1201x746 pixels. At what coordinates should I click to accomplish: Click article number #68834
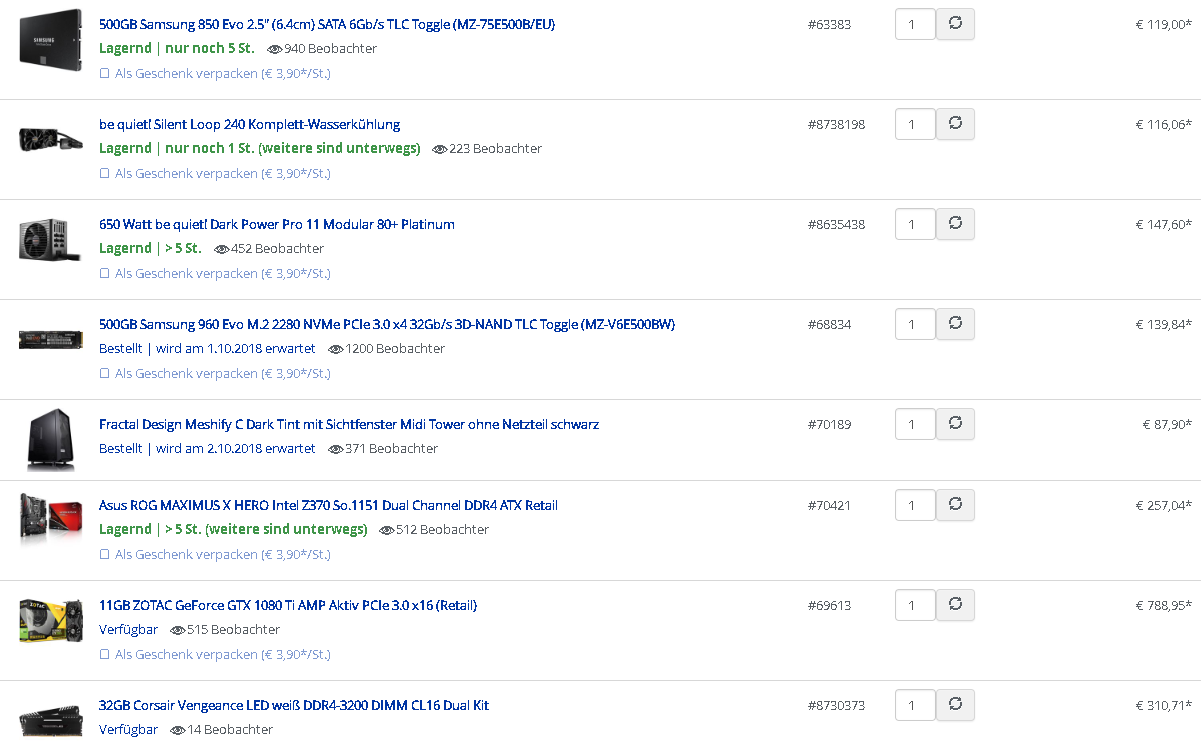(829, 324)
